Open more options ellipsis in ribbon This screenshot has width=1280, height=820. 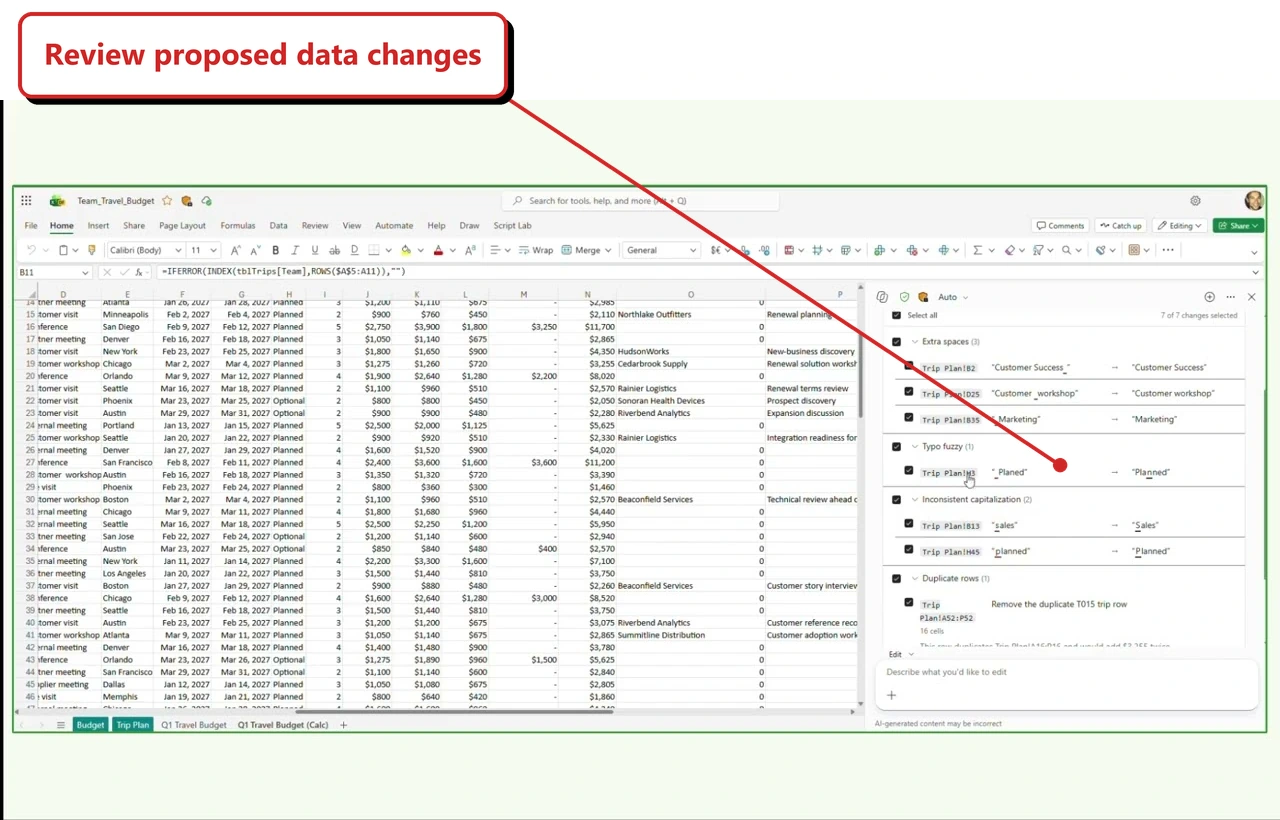click(1168, 250)
